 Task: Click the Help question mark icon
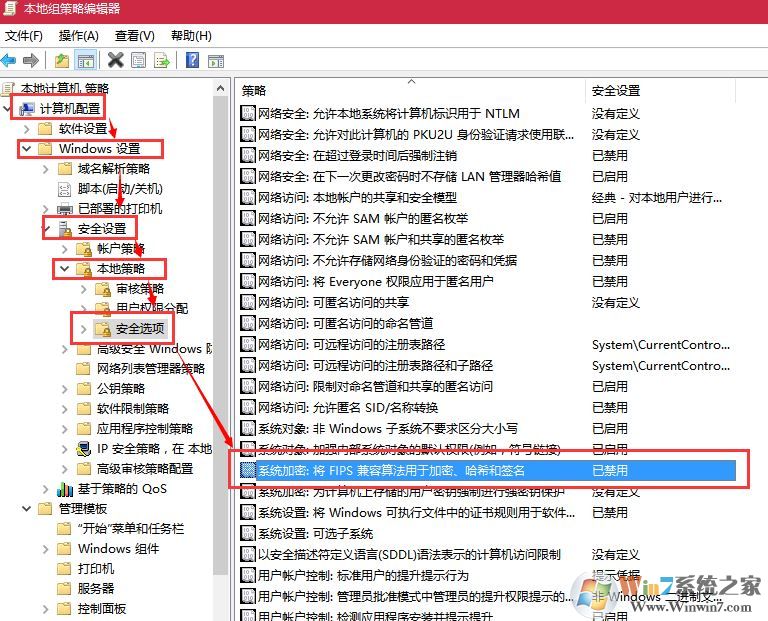pos(192,60)
